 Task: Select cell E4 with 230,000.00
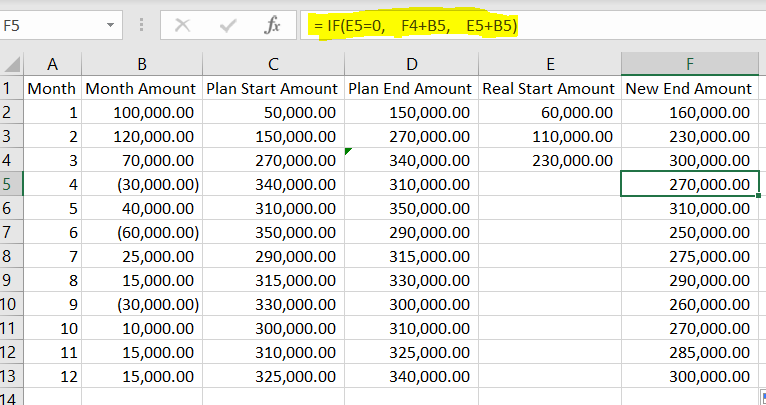[x=550, y=160]
